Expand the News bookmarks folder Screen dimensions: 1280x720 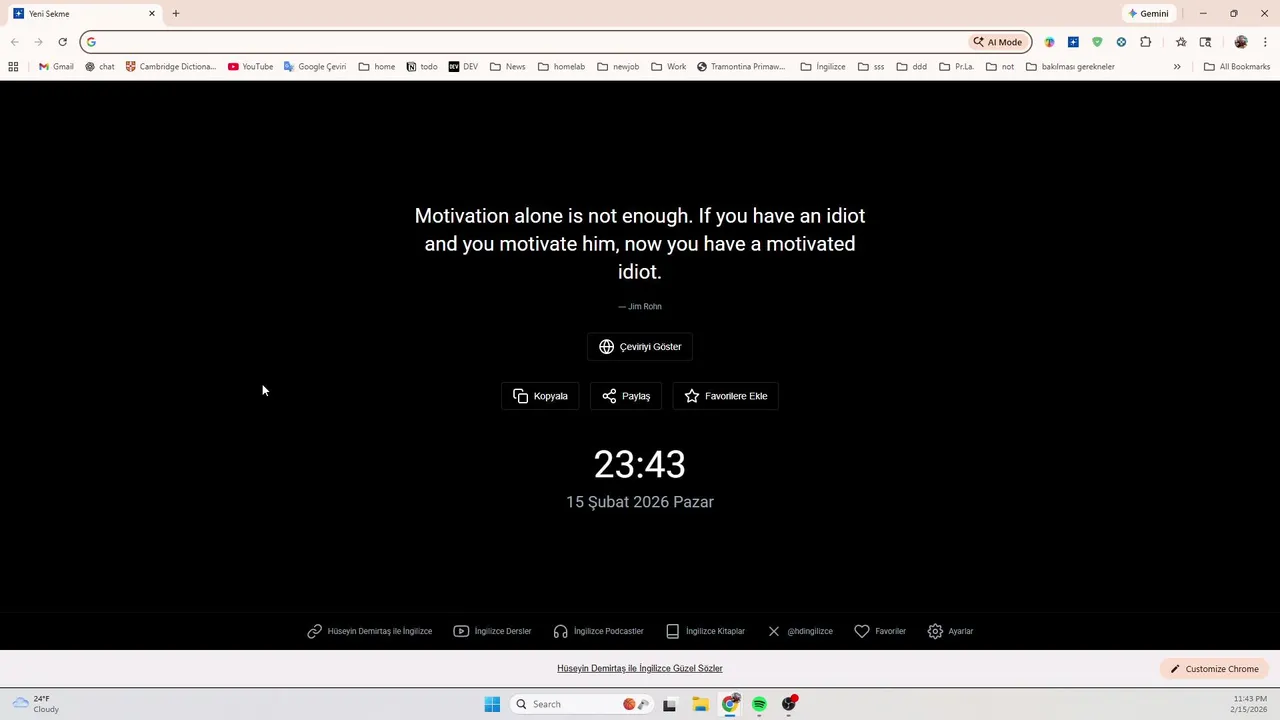tap(507, 67)
